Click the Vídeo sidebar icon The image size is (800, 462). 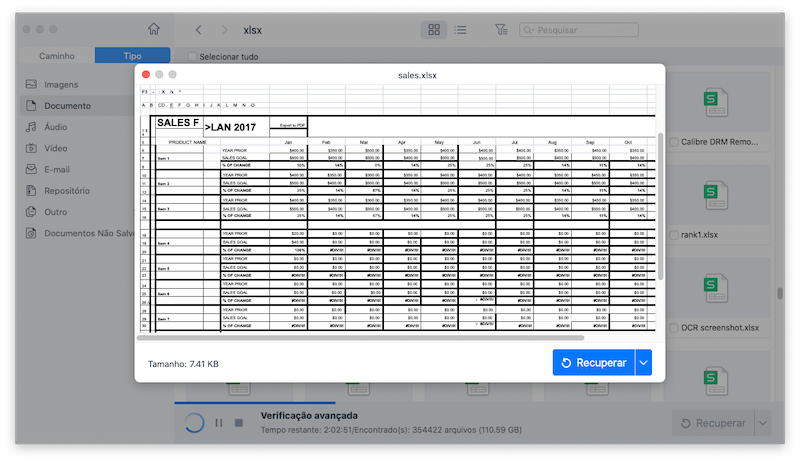tap(31, 148)
